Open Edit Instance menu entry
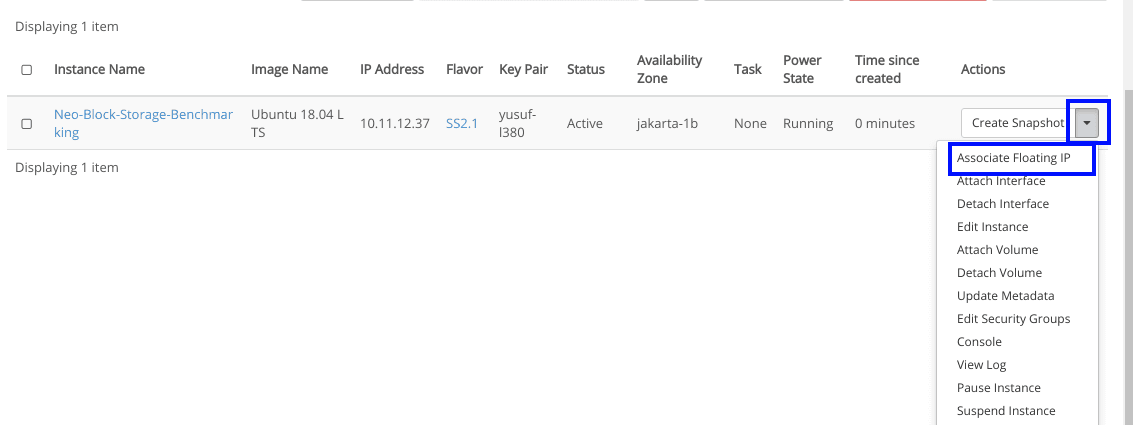Screen dimensions: 1133x425 [992, 227]
